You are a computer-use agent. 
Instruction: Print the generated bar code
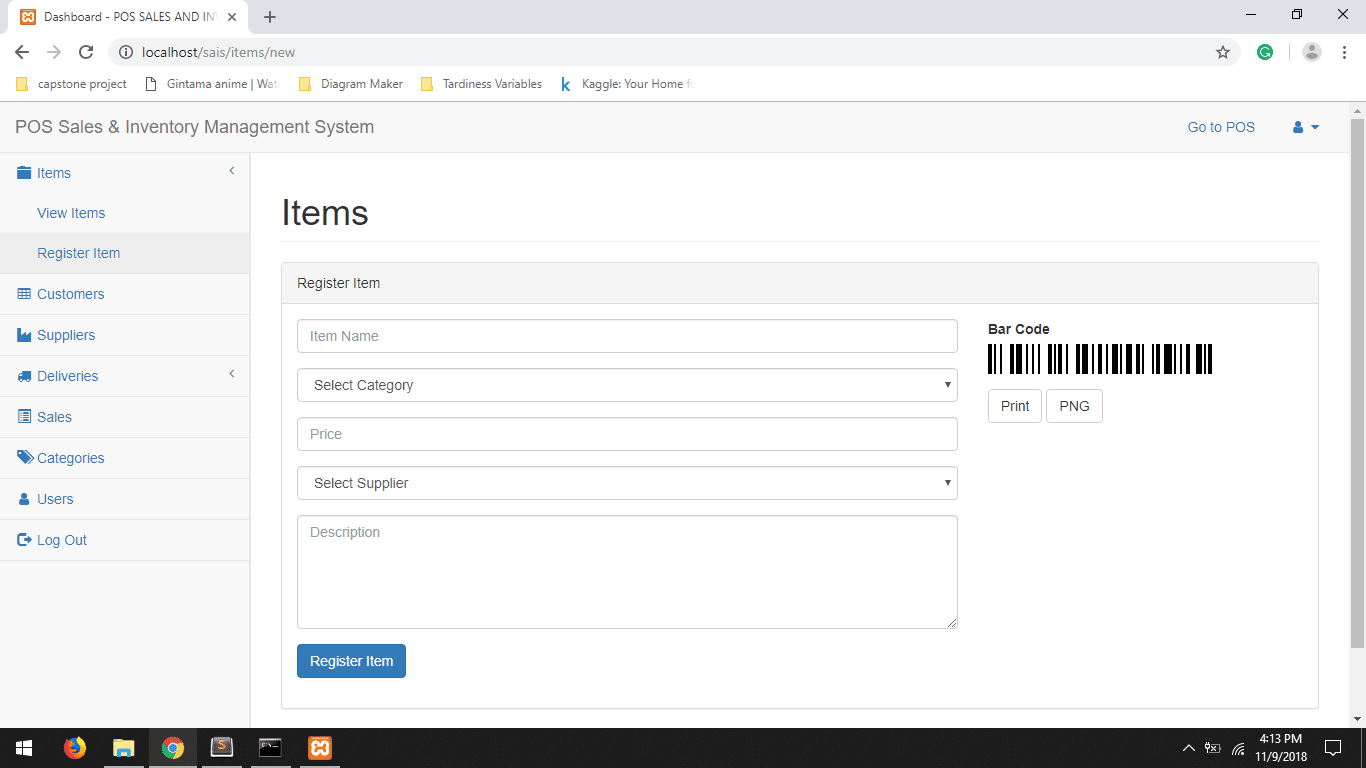(x=1014, y=406)
